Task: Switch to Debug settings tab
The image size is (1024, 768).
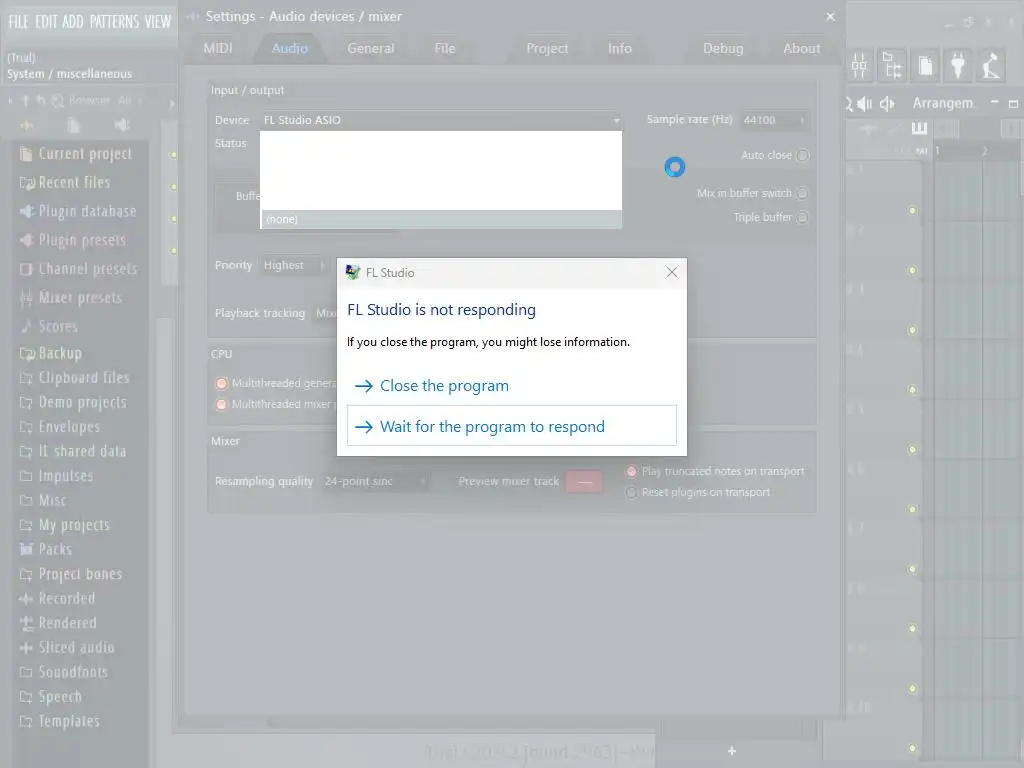Action: pos(723,48)
